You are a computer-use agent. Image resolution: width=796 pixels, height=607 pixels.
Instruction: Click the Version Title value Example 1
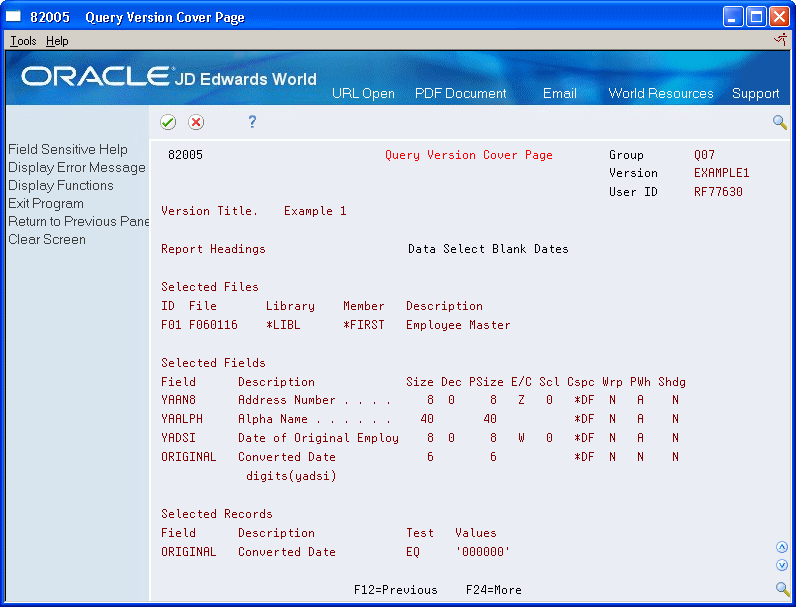tap(315, 211)
